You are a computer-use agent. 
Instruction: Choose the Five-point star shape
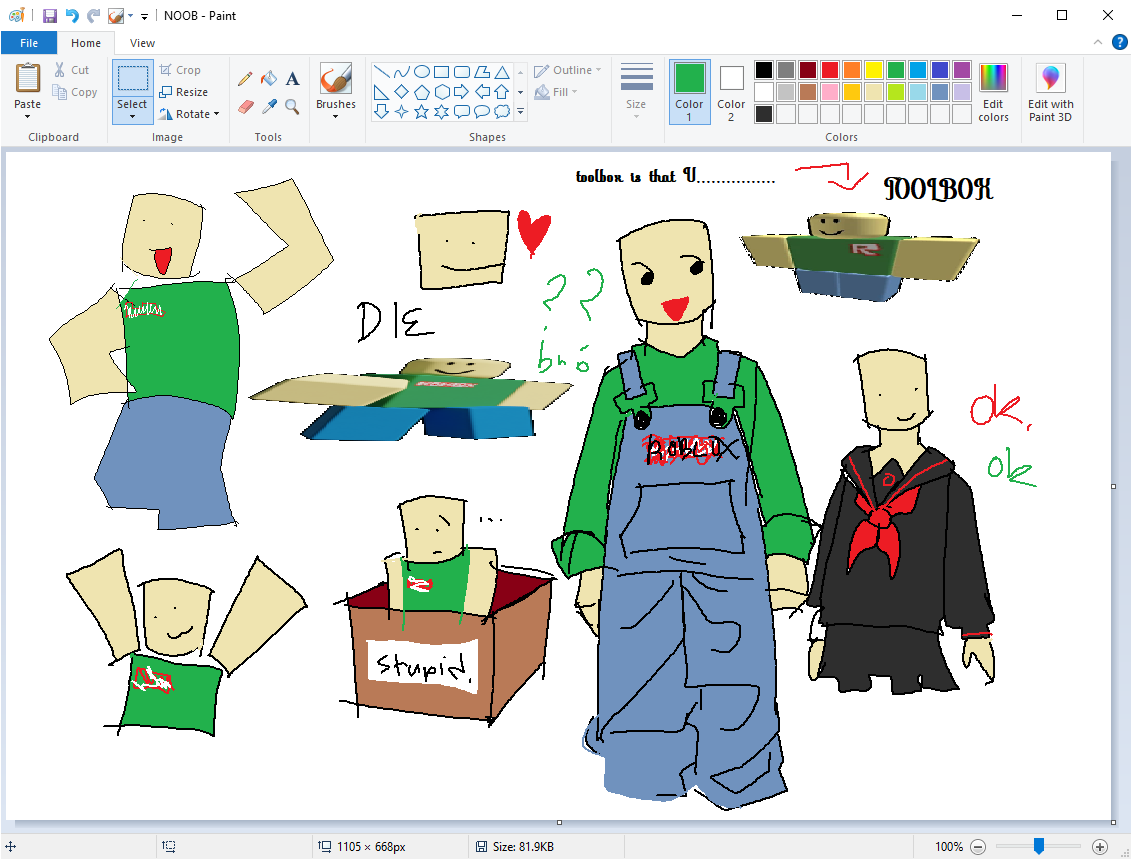pyautogui.click(x=422, y=111)
